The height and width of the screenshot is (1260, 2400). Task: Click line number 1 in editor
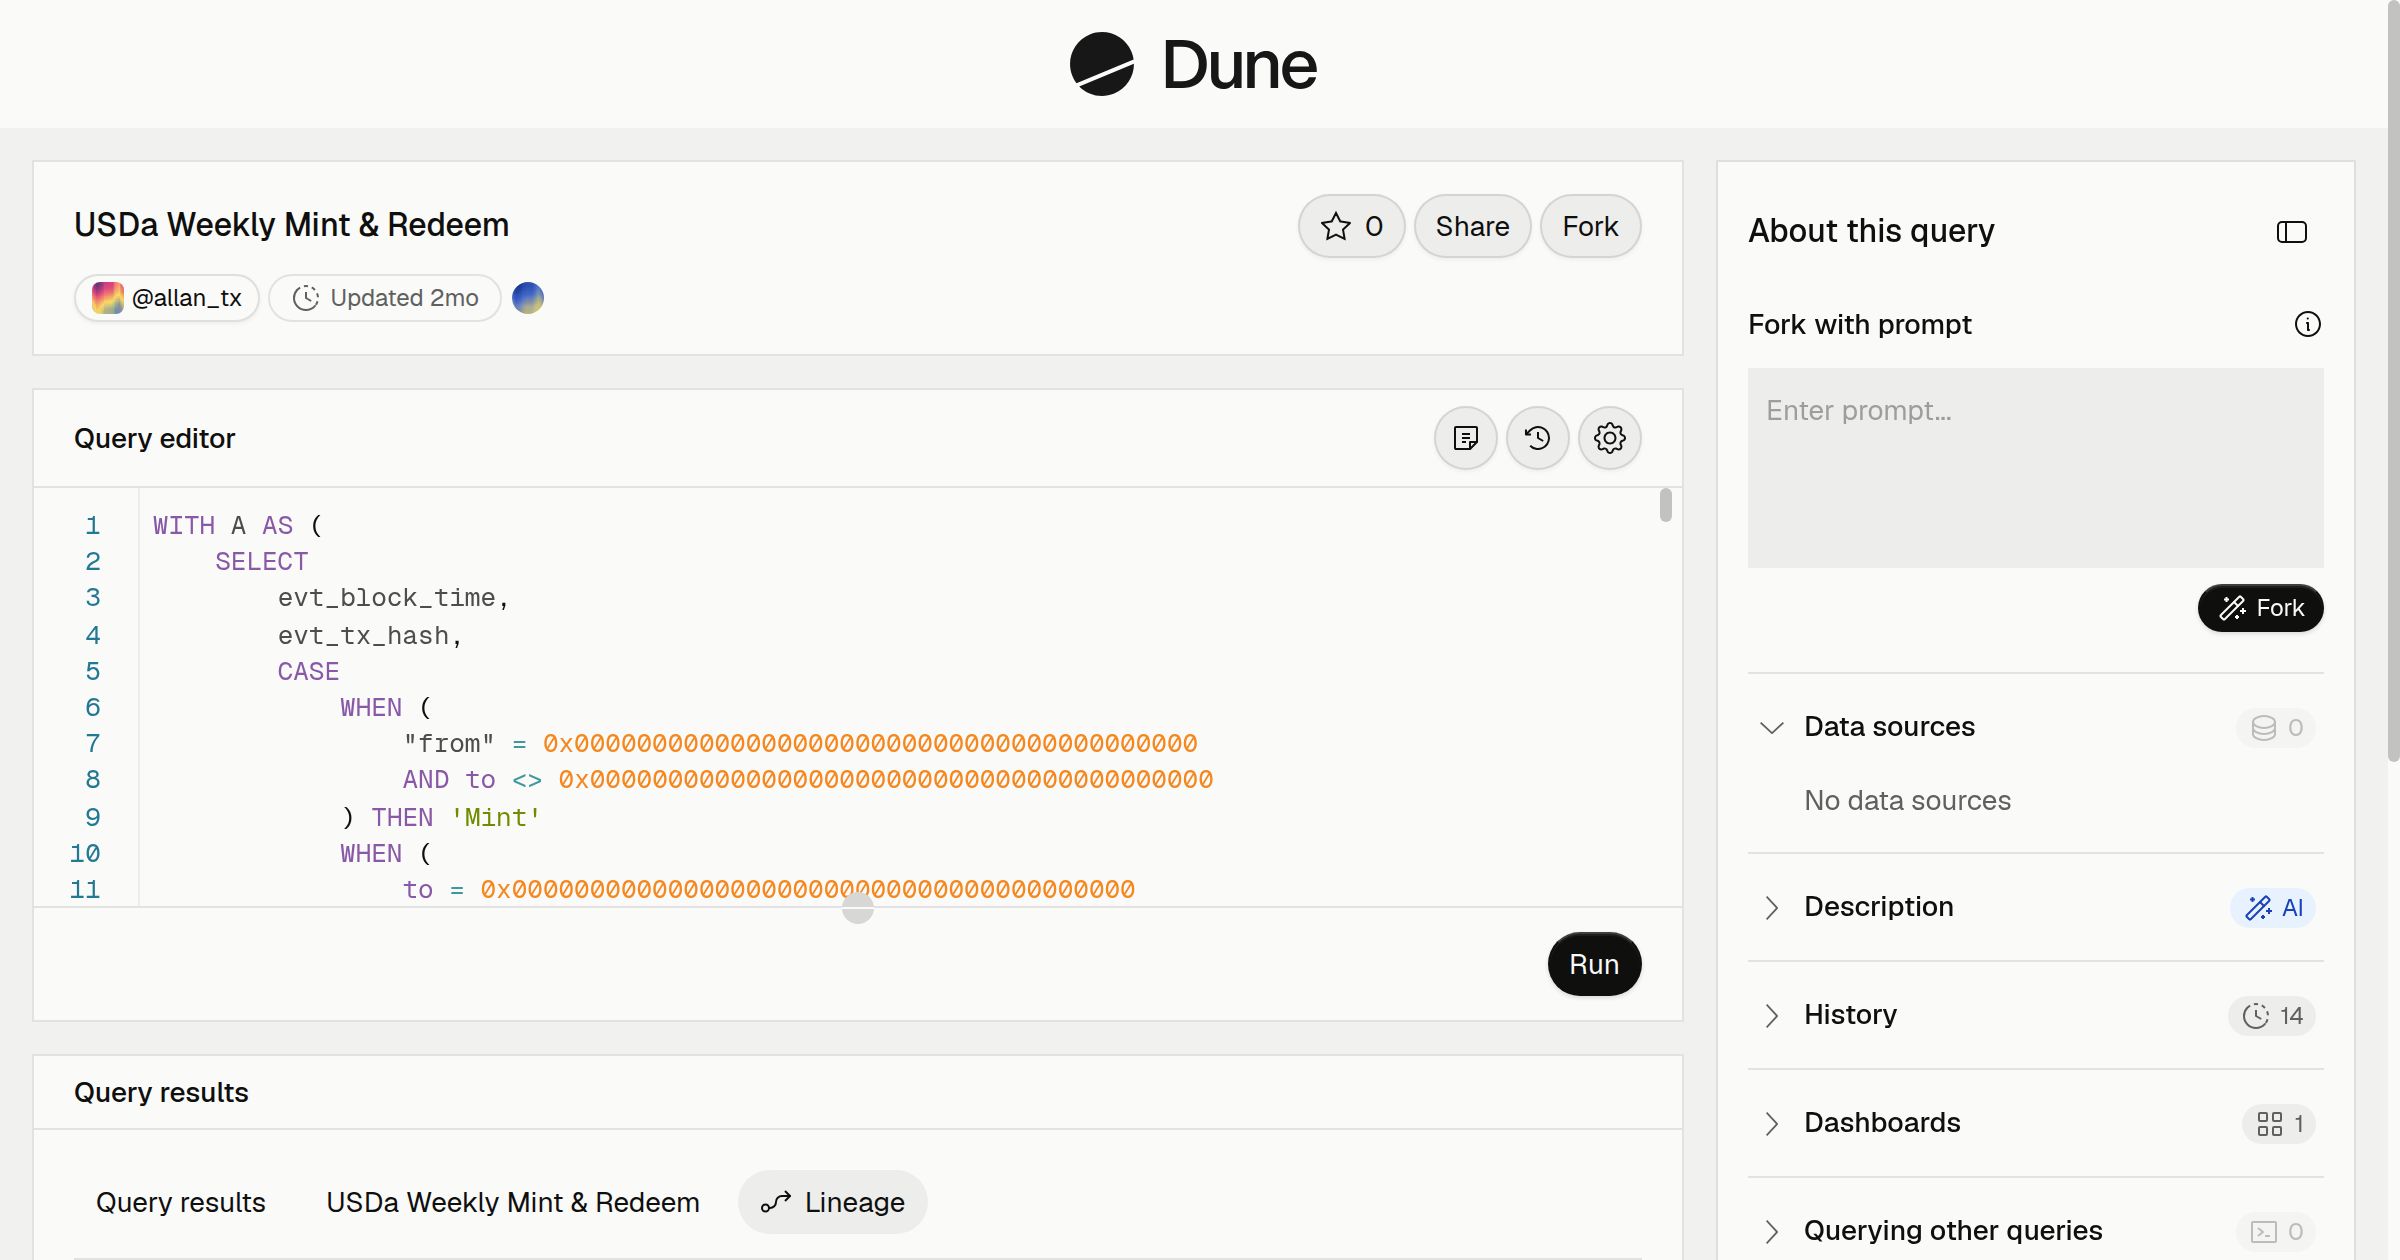click(x=93, y=525)
